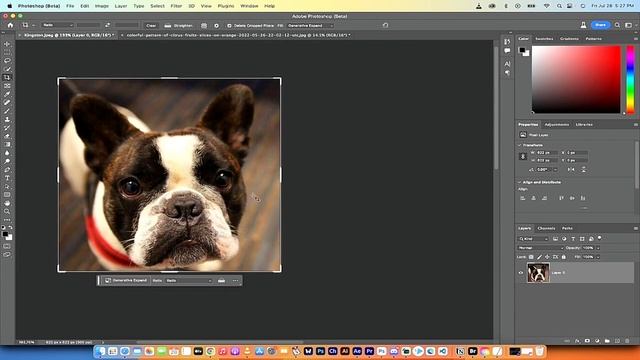Select the Pen tool
The width and height of the screenshot is (640, 360).
pyautogui.click(x=7, y=170)
